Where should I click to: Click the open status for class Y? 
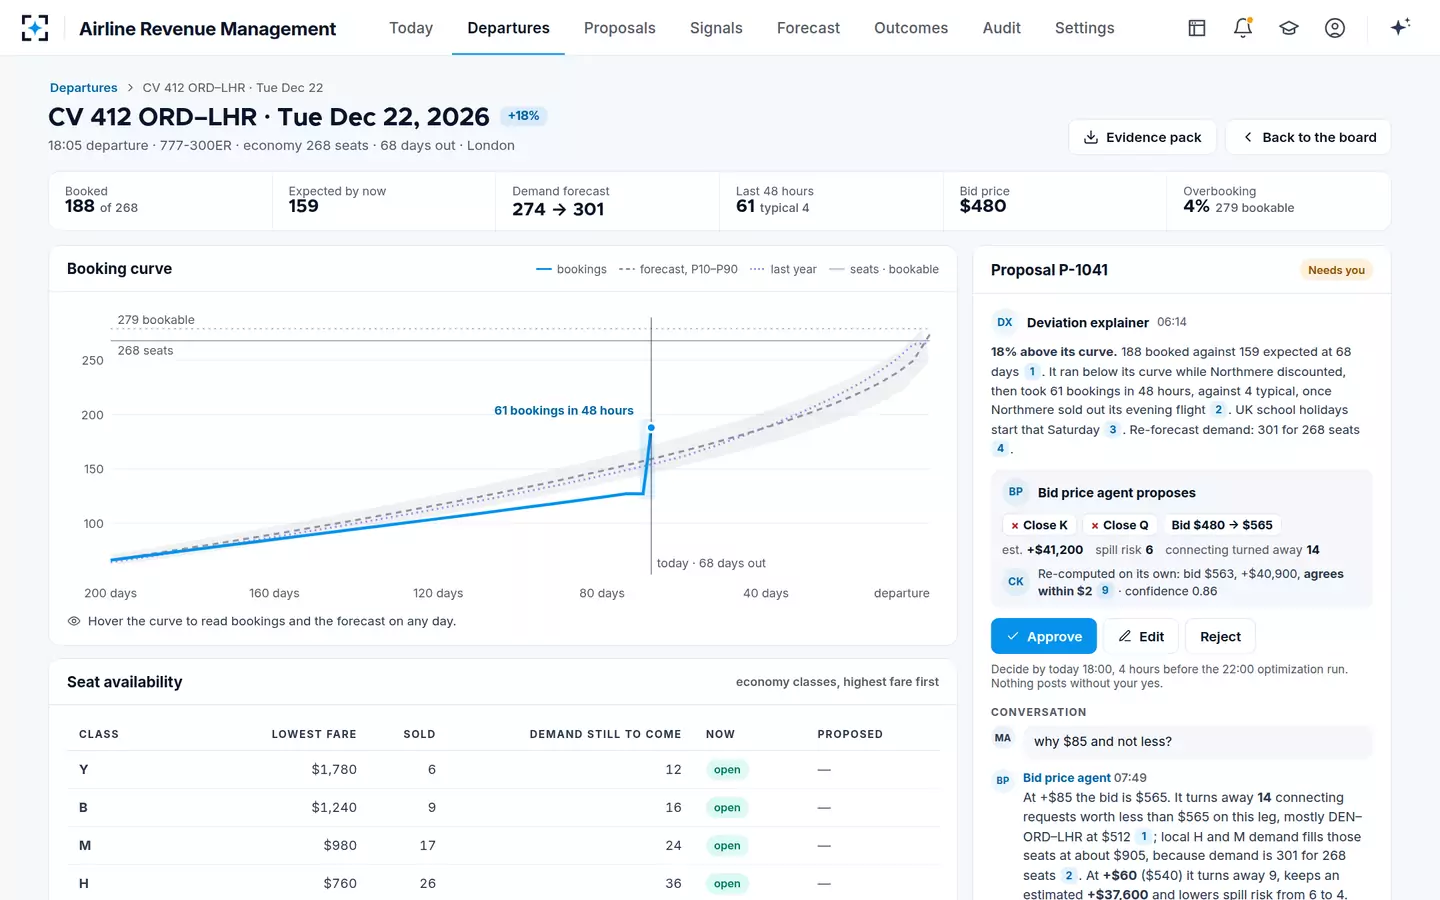click(x=727, y=770)
